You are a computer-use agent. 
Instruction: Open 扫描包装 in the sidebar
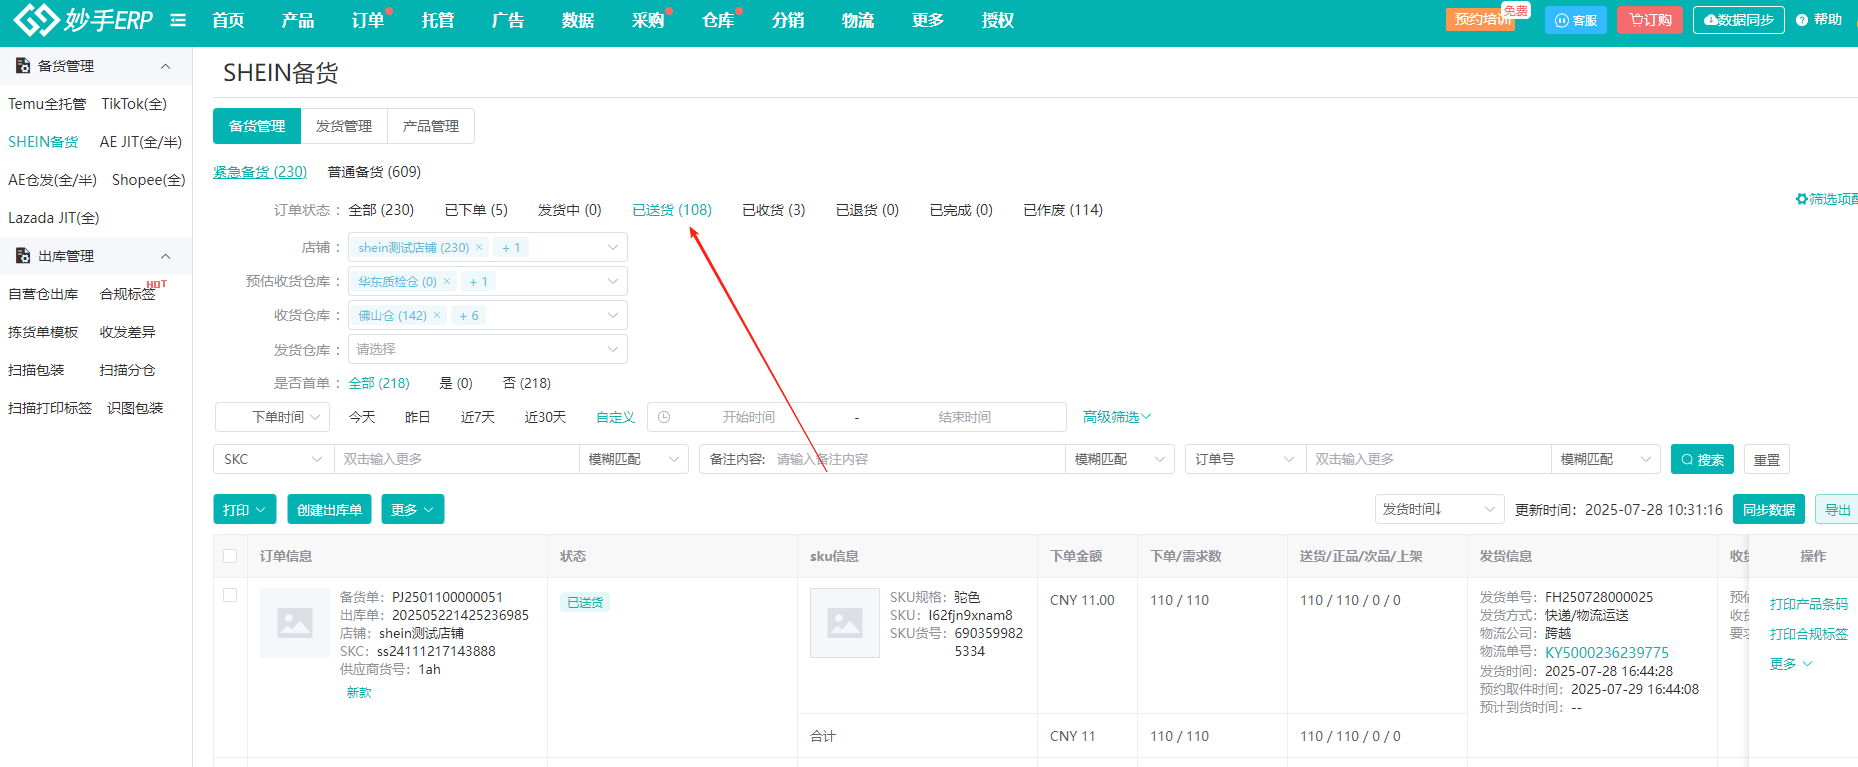click(36, 370)
